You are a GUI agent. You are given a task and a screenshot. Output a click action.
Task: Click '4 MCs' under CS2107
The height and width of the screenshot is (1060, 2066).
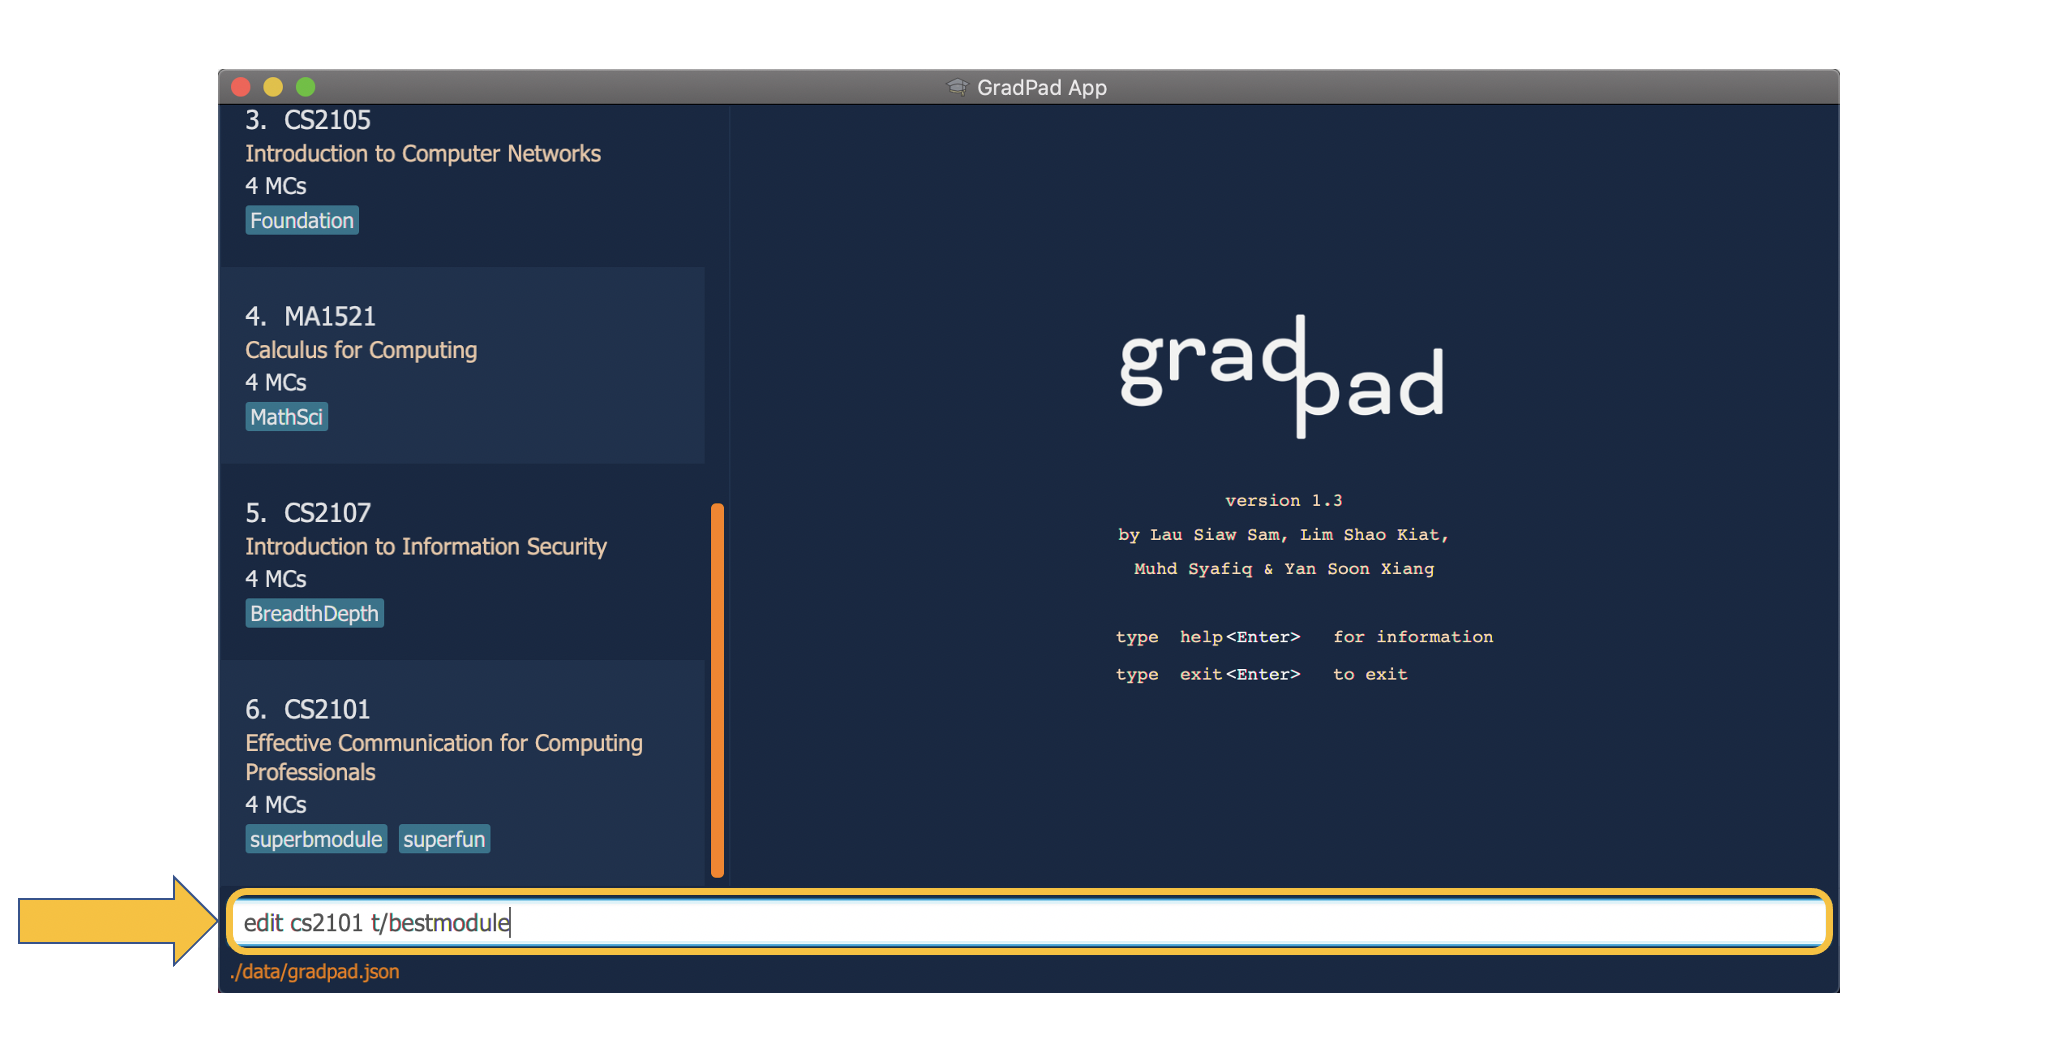tap(276, 579)
